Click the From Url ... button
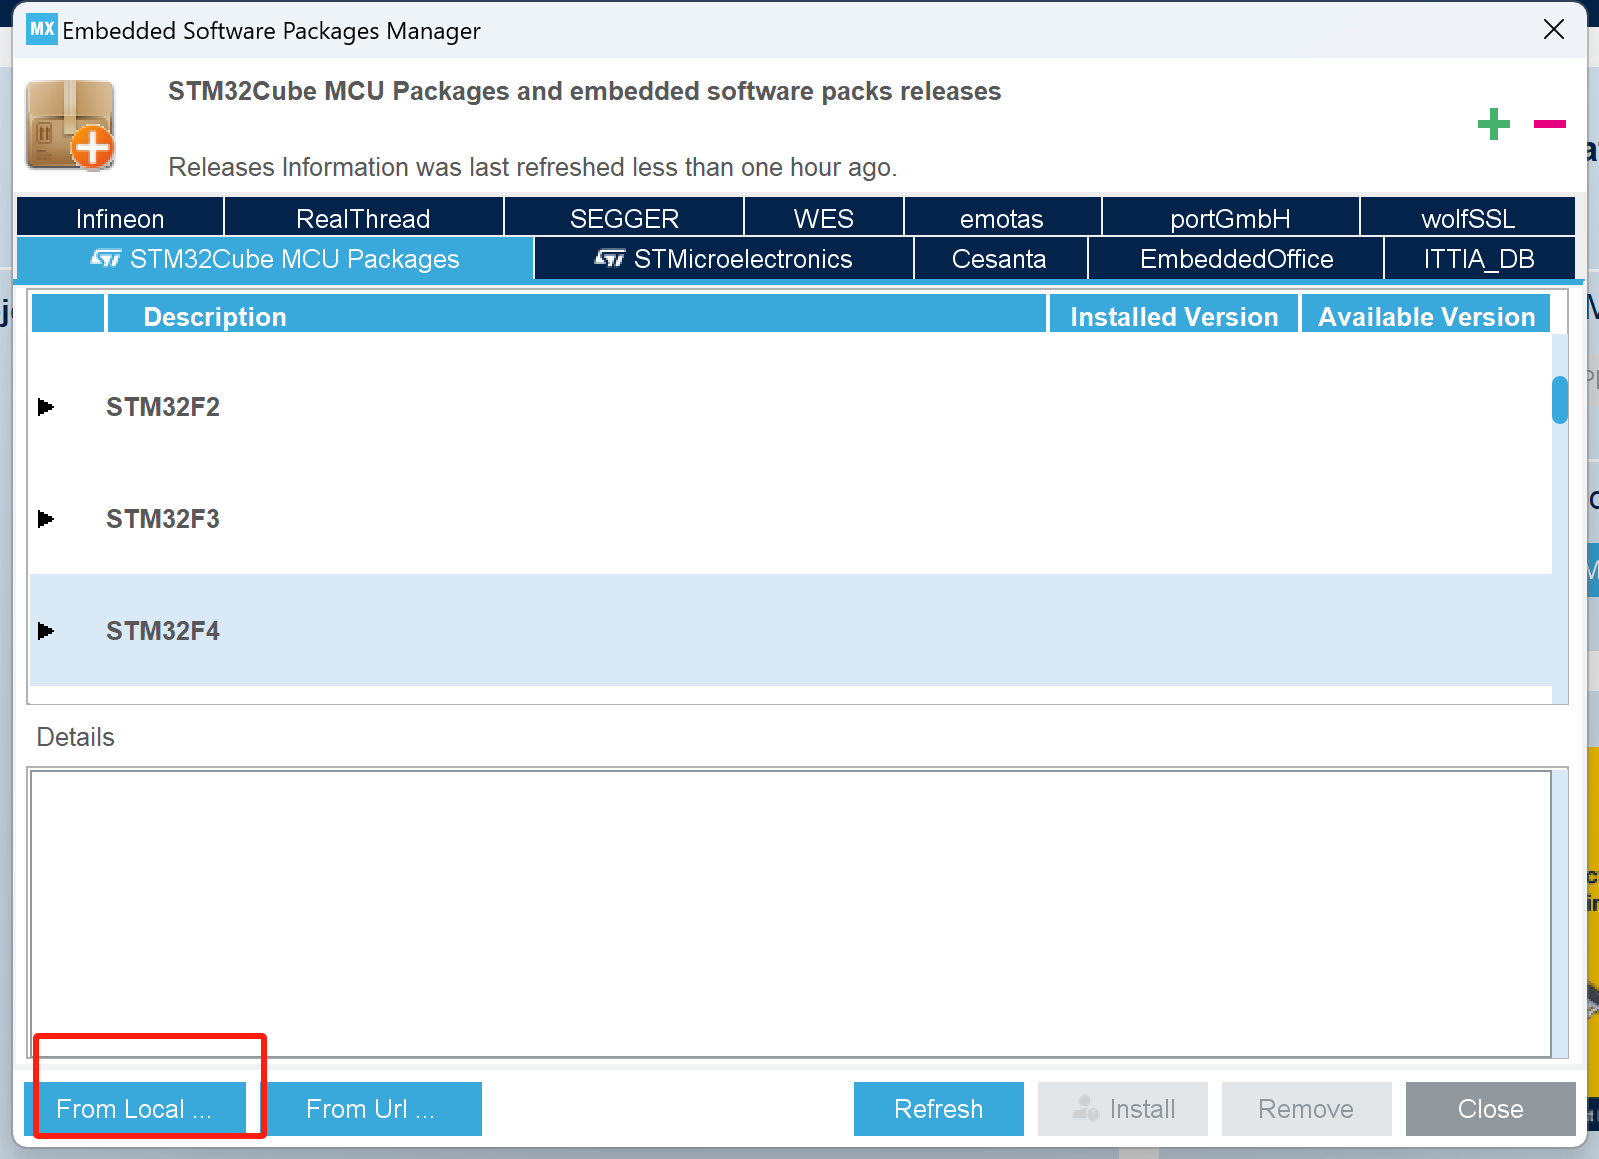 coord(371,1109)
